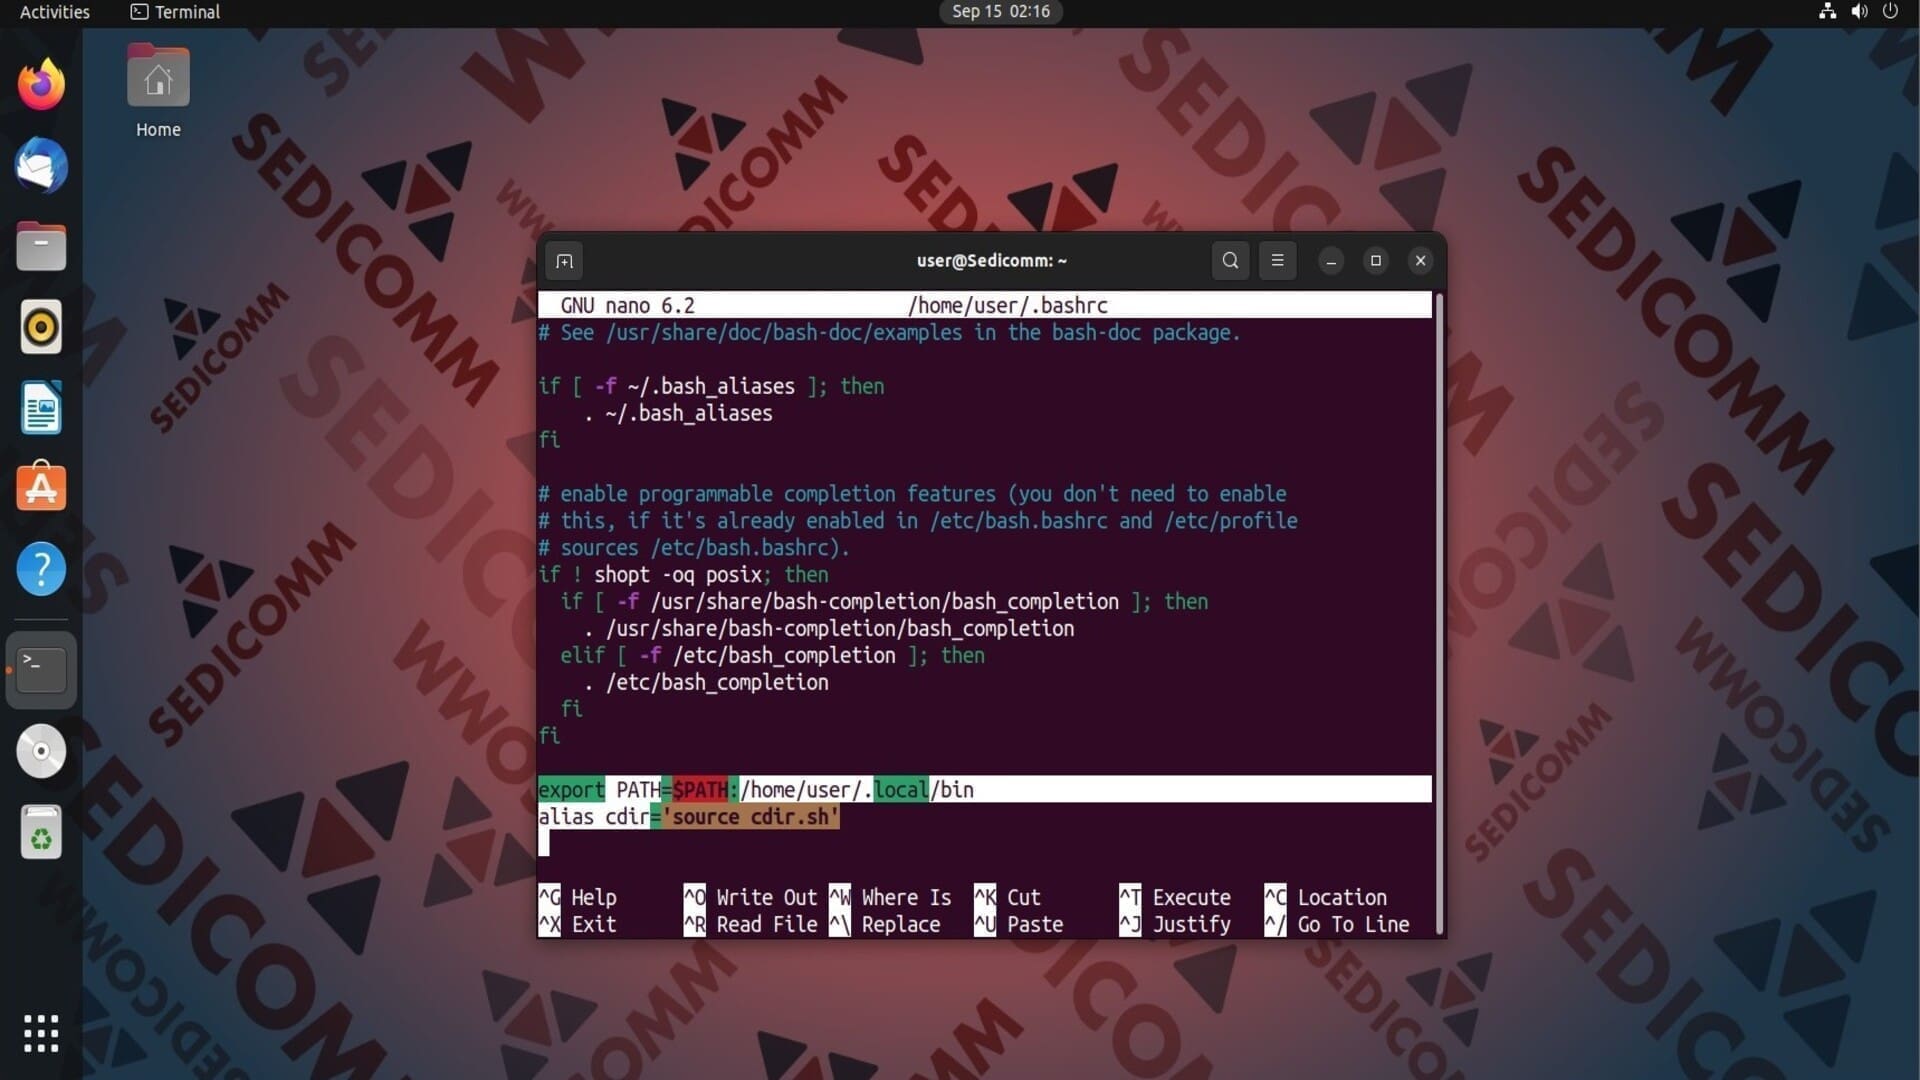The height and width of the screenshot is (1080, 1920).
Task: Open the clock calendar at Sep 15
Action: pos(1000,12)
